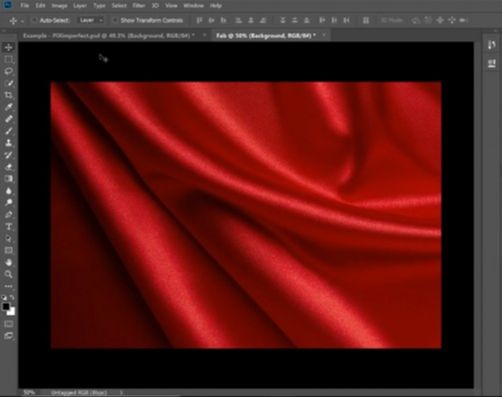
Task: Select the Pen tool
Action: 9,215
